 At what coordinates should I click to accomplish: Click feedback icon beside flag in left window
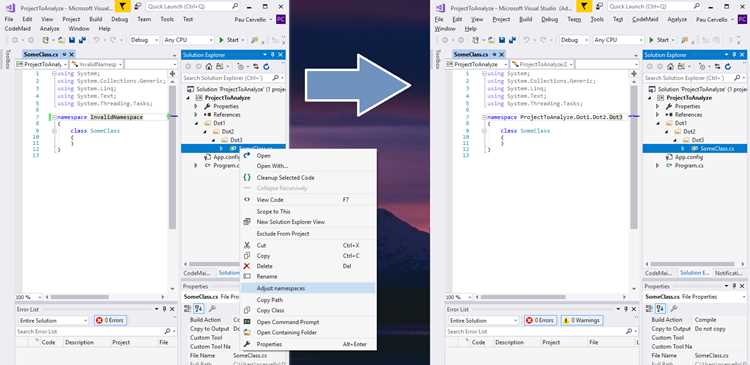coord(138,7)
